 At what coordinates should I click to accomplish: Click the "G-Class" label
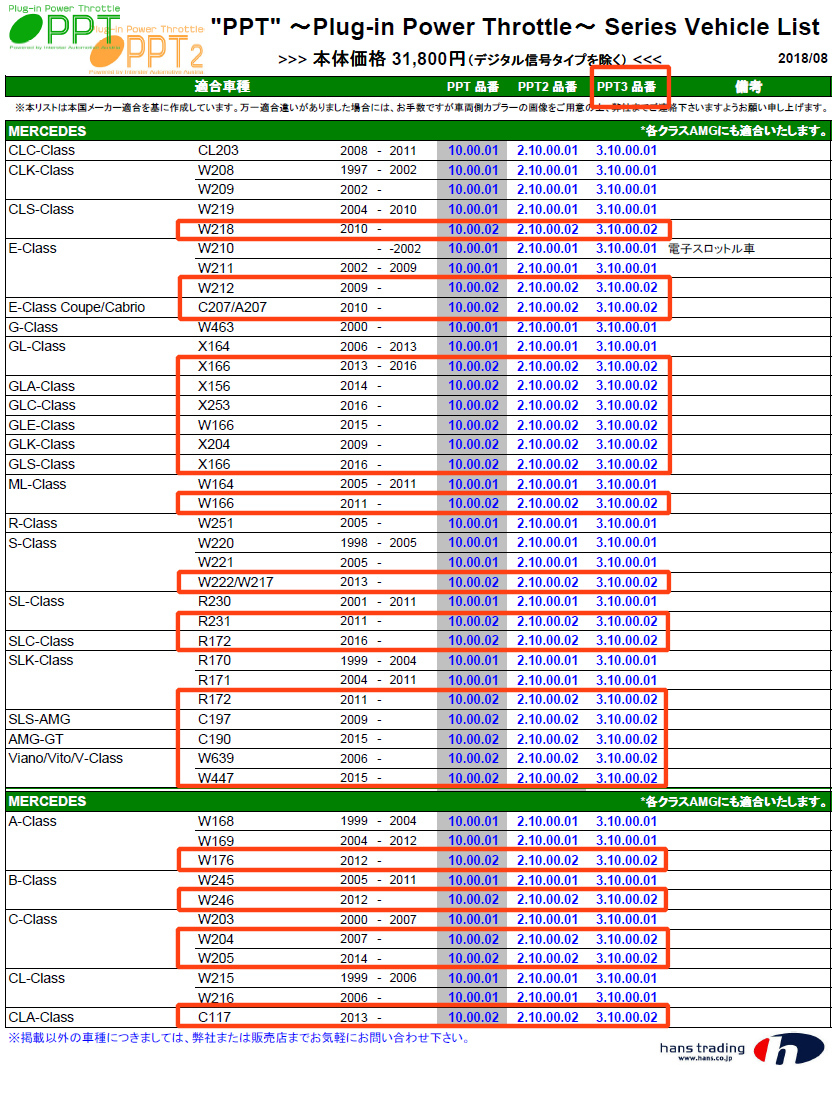click(x=33, y=327)
